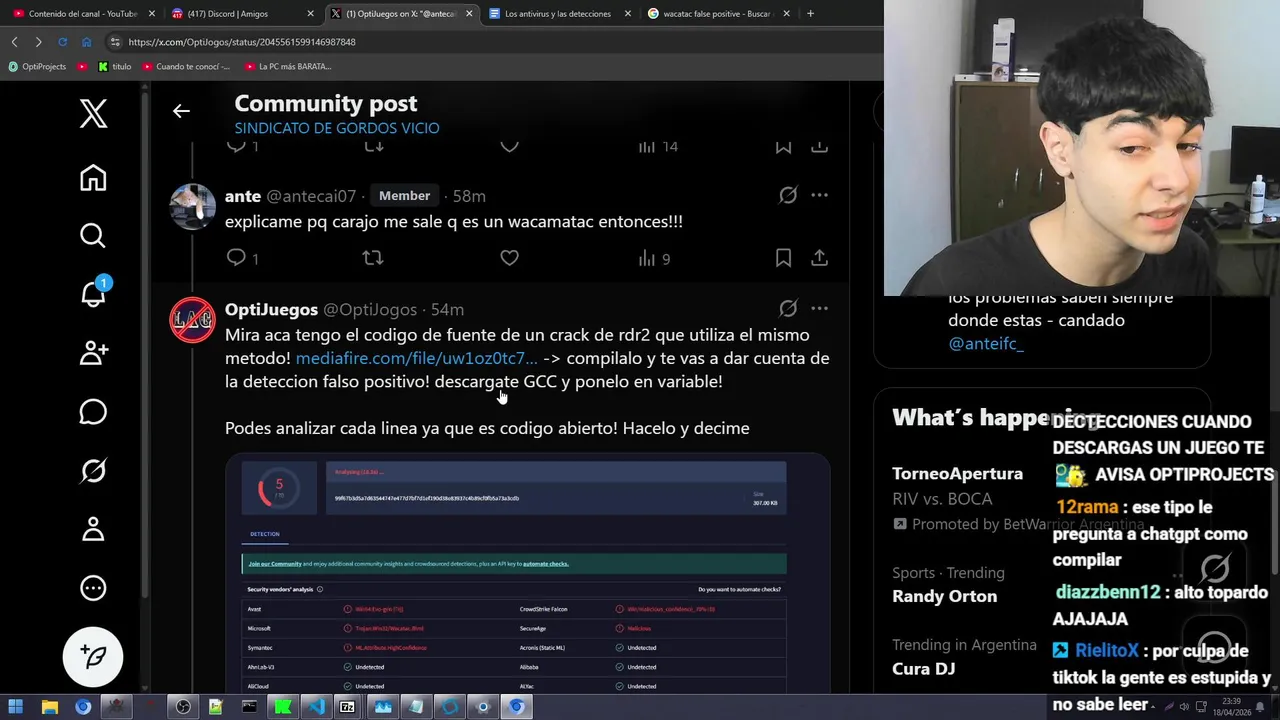1280x720 pixels.
Task: Open the Windows Start menu
Action: click(x=16, y=707)
